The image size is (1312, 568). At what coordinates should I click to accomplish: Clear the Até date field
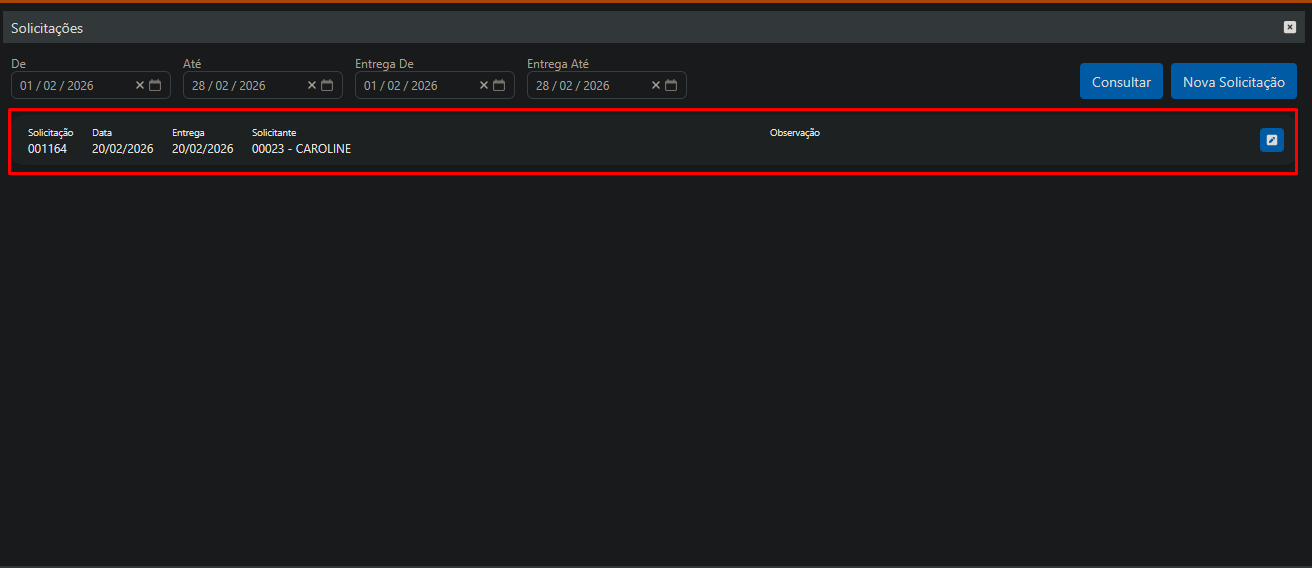pos(312,86)
